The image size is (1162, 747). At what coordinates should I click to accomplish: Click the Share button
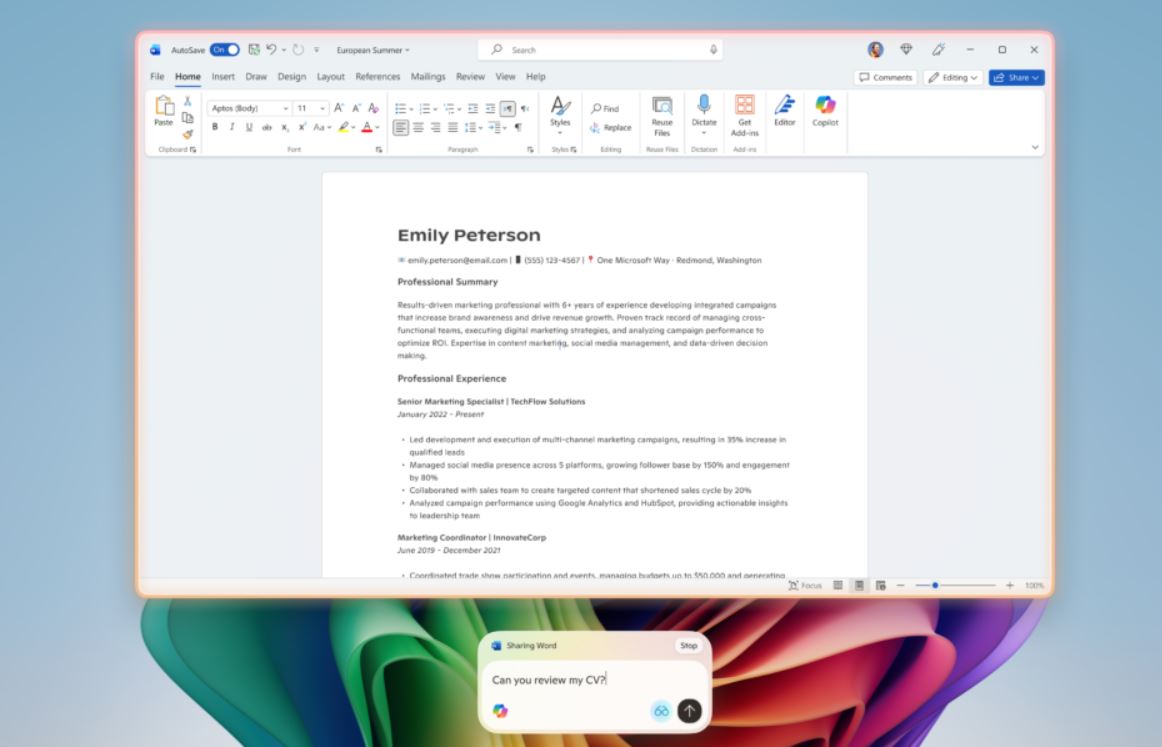pyautogui.click(x=1016, y=78)
